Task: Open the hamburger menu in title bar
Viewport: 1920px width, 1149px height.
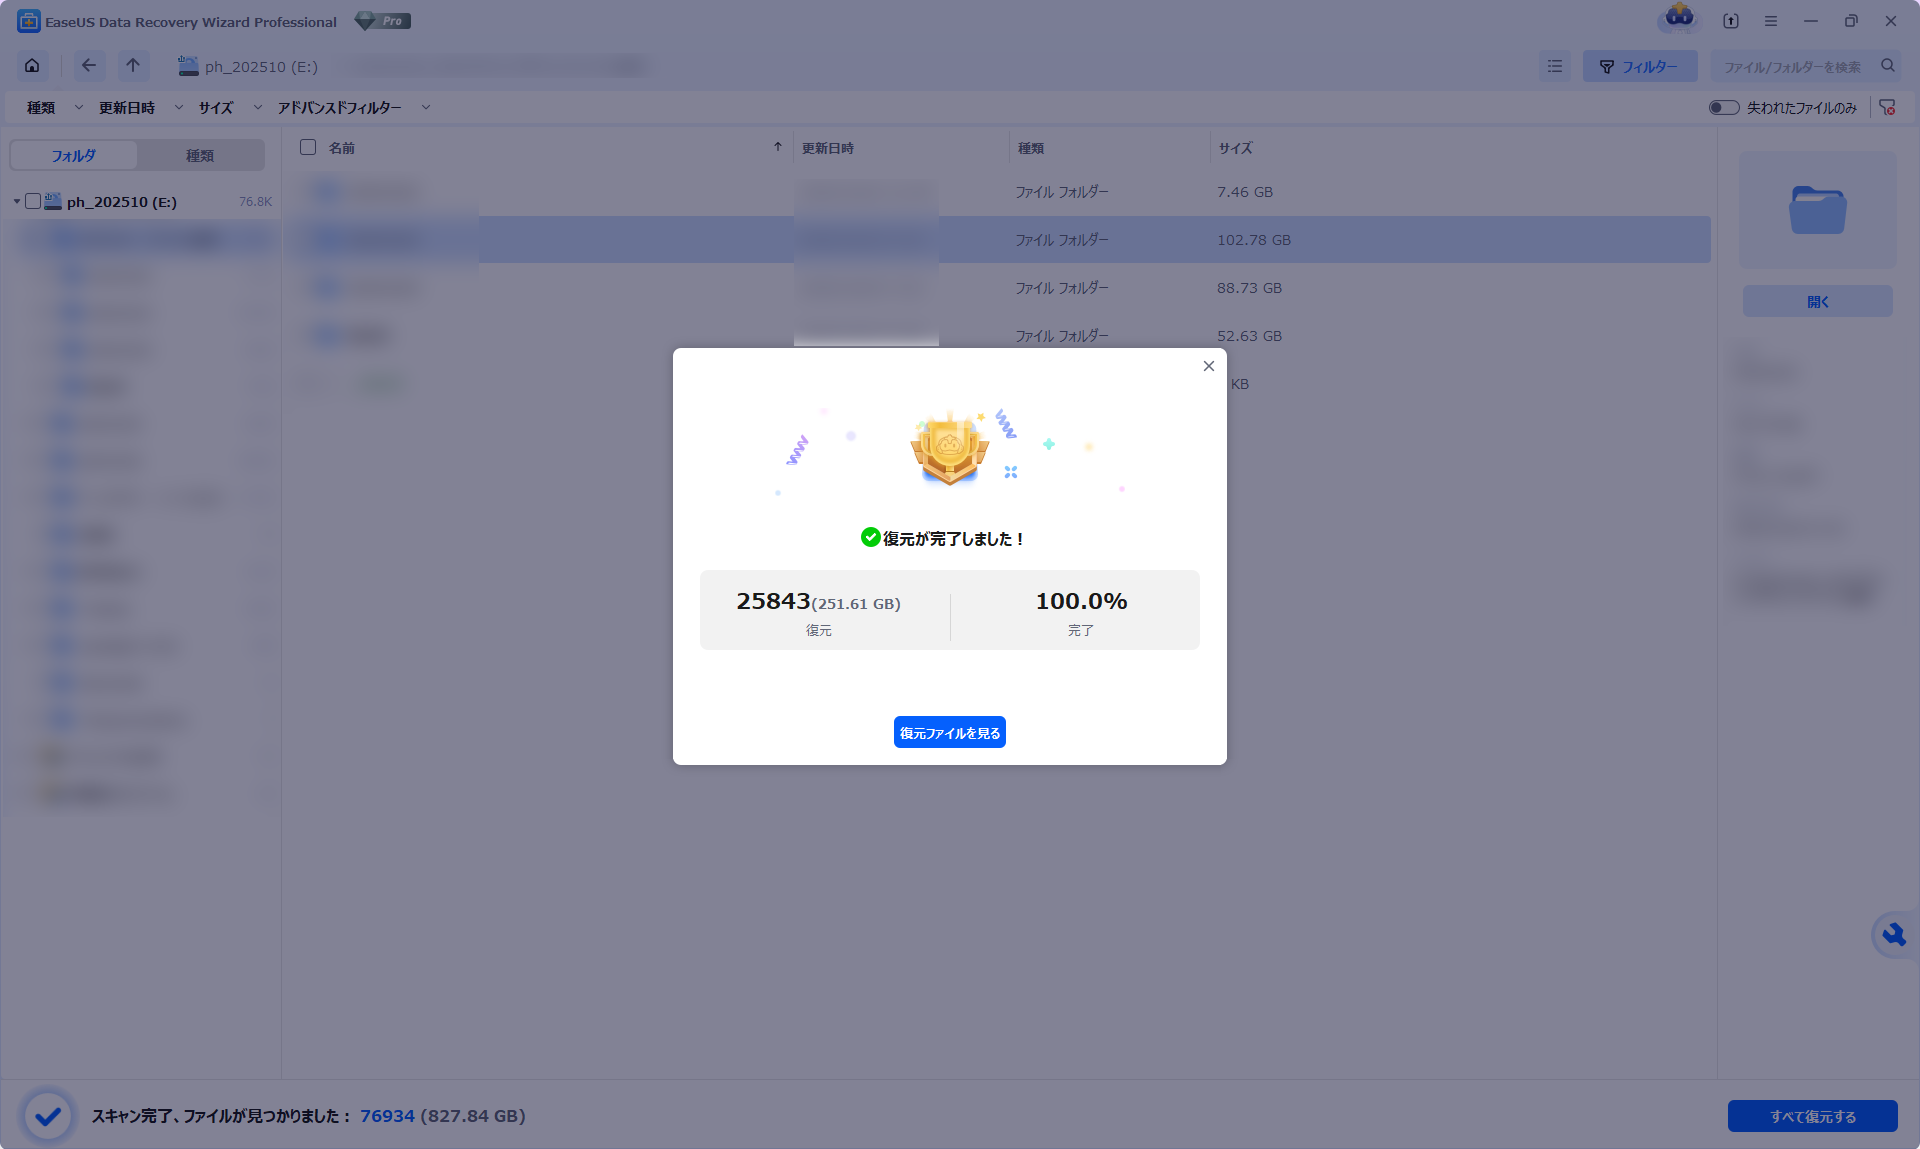Action: 1771,20
